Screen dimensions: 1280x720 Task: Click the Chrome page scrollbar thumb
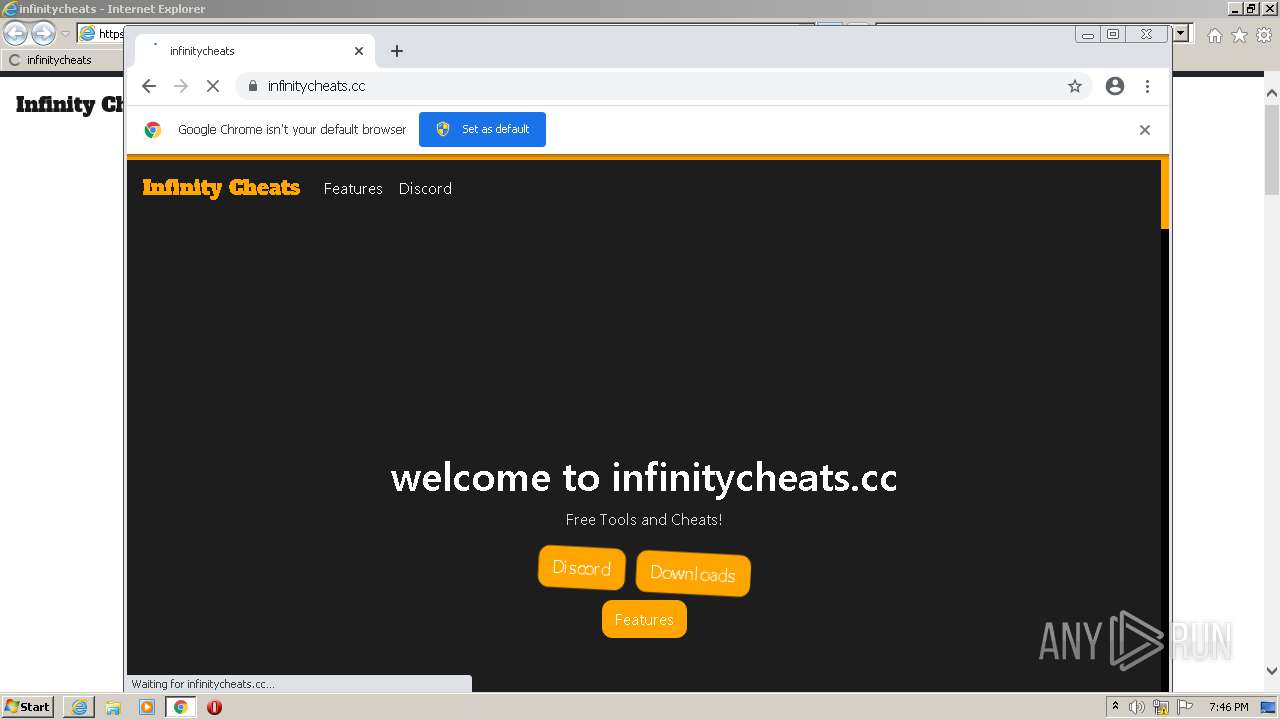pos(1165,194)
